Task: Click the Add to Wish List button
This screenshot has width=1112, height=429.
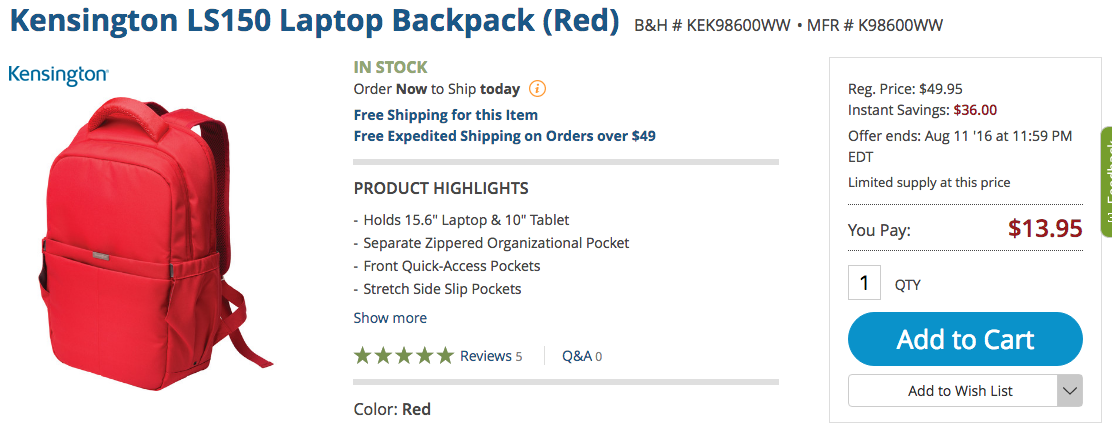Action: [952, 391]
